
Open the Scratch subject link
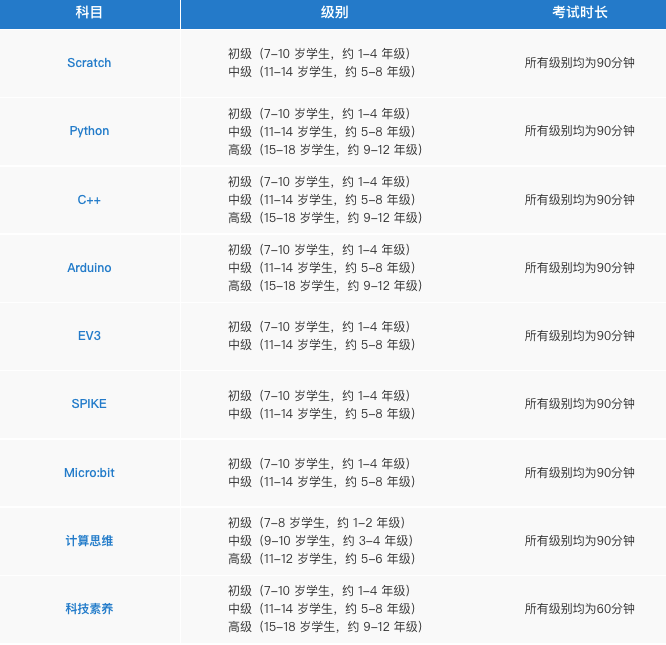click(89, 63)
